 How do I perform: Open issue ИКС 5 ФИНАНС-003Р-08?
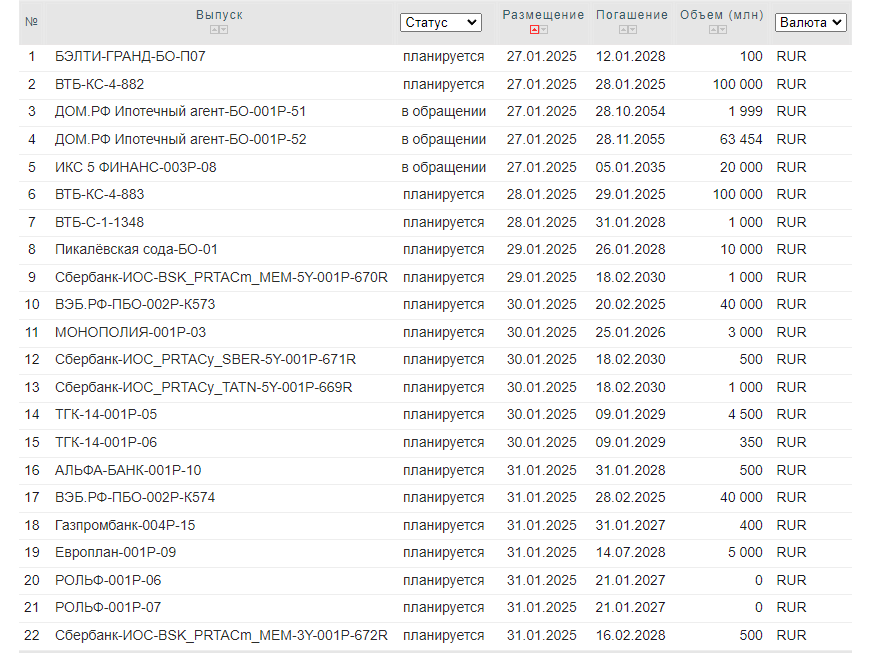[x=136, y=167]
